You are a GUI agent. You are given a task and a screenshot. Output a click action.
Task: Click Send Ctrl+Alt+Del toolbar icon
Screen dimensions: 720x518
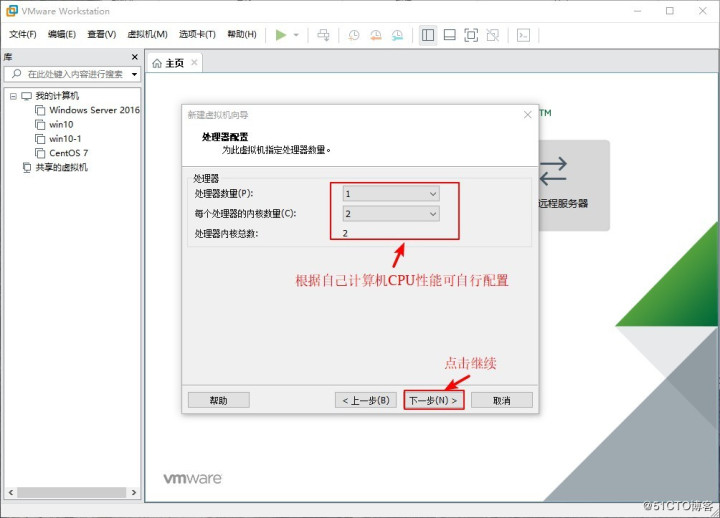pos(323,35)
